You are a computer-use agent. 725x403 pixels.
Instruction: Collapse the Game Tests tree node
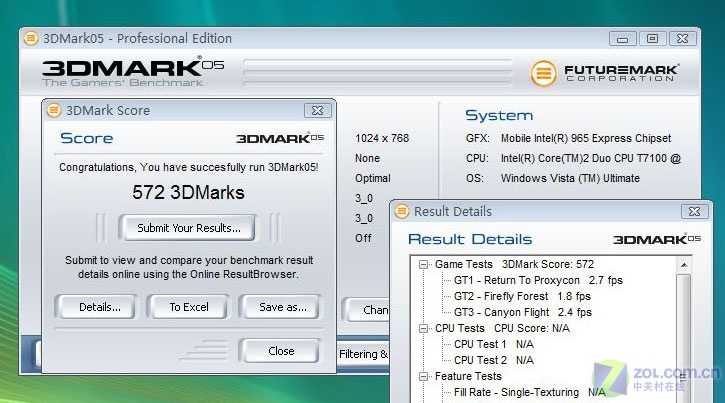coord(423,265)
